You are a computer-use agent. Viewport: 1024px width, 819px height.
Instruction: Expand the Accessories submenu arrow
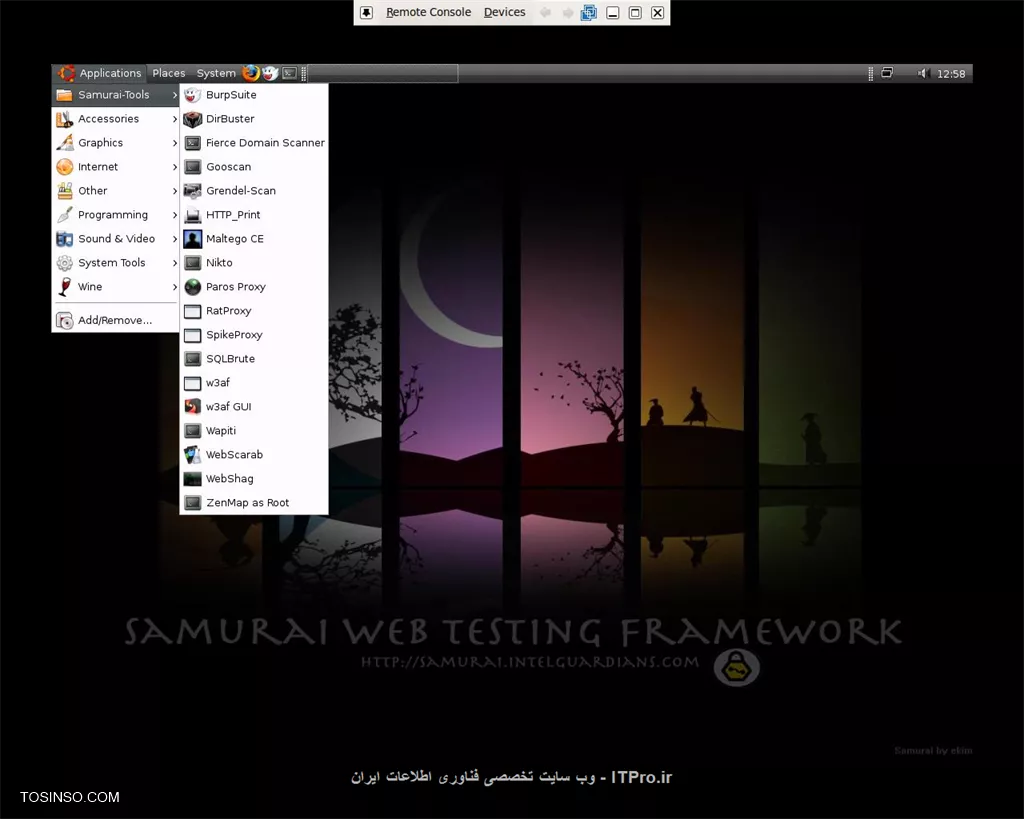(x=174, y=119)
